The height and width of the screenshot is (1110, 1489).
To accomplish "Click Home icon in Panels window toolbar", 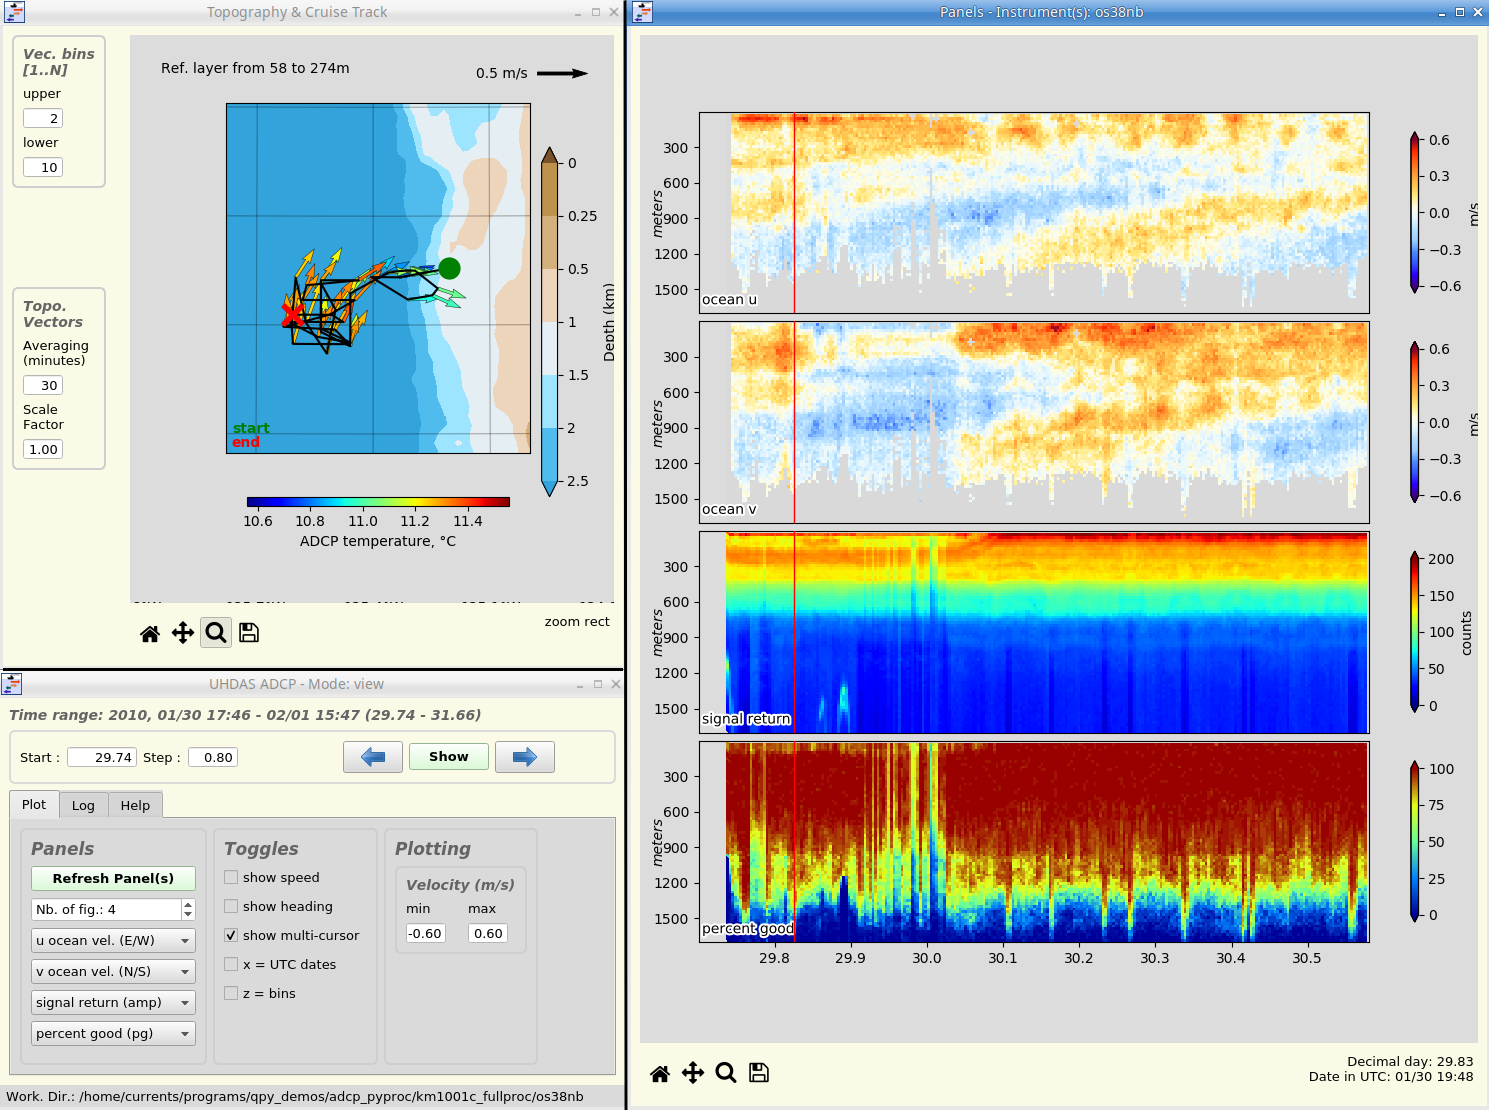I will pos(660,1073).
